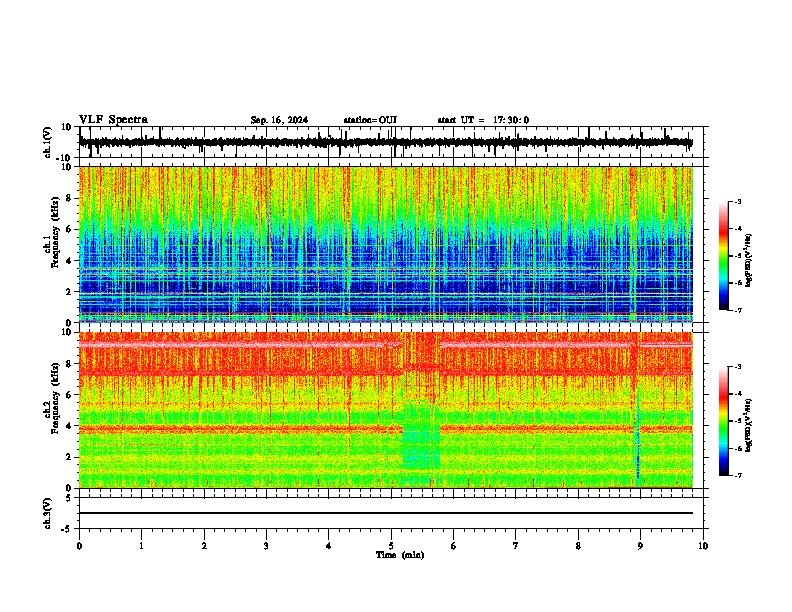Click the blue vertical dropout in ch.2 near minute 9
Screen dimensions: 792x612
[637, 439]
